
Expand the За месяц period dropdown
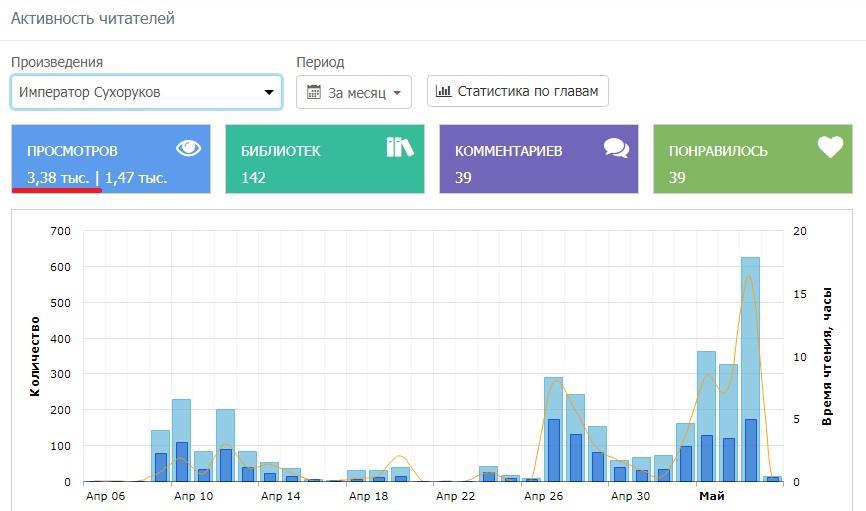[x=354, y=92]
